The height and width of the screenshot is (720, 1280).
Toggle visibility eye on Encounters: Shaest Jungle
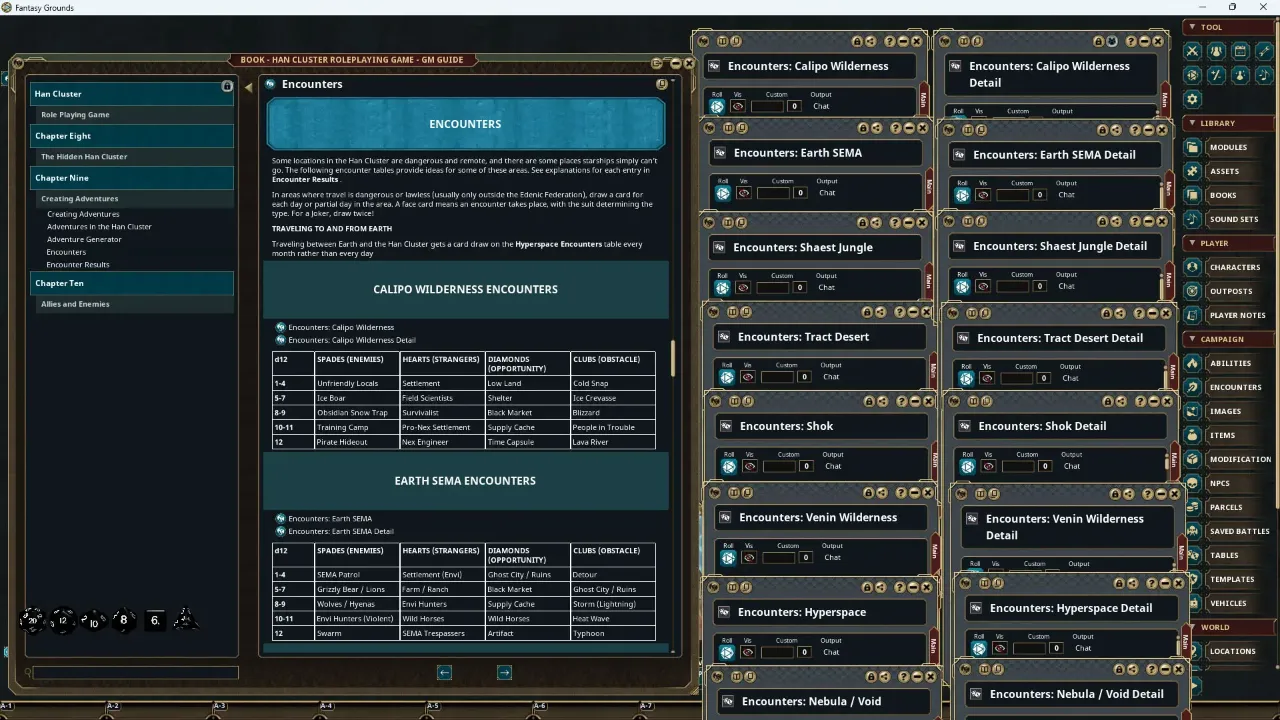tap(743, 287)
